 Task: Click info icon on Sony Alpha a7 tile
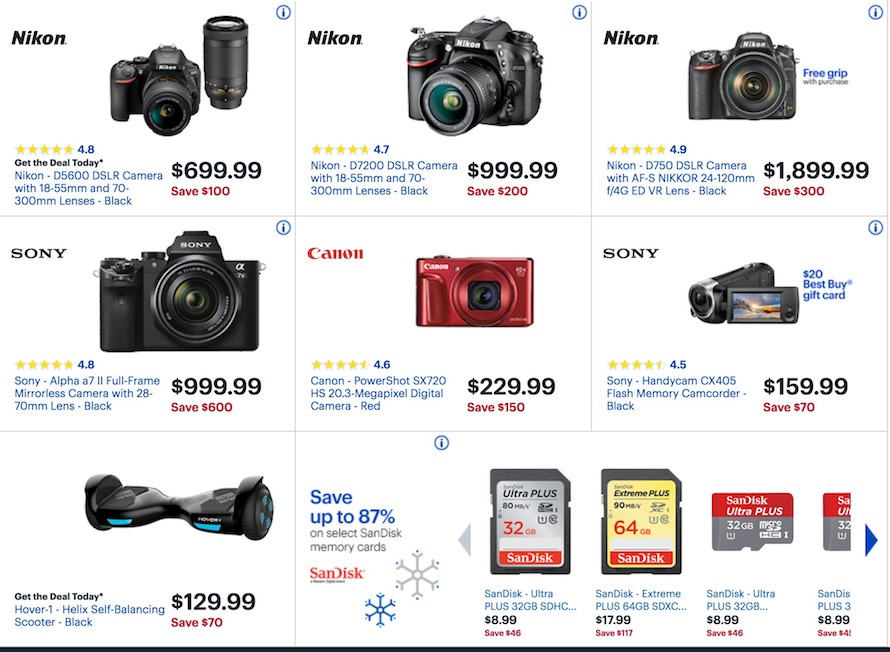click(x=283, y=228)
